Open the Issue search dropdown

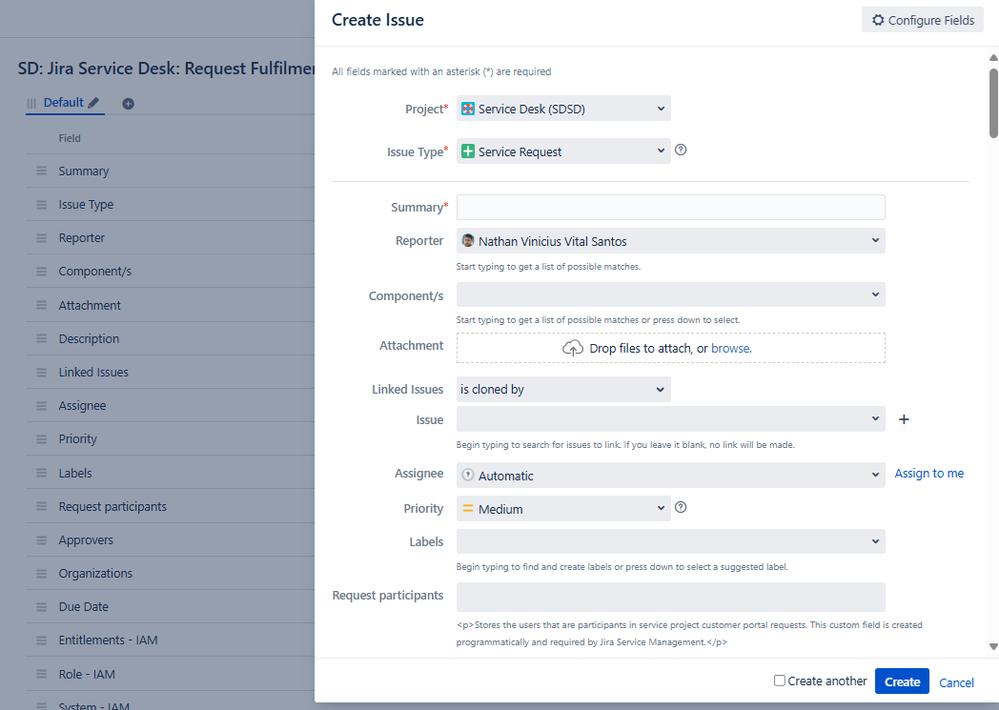click(670, 419)
